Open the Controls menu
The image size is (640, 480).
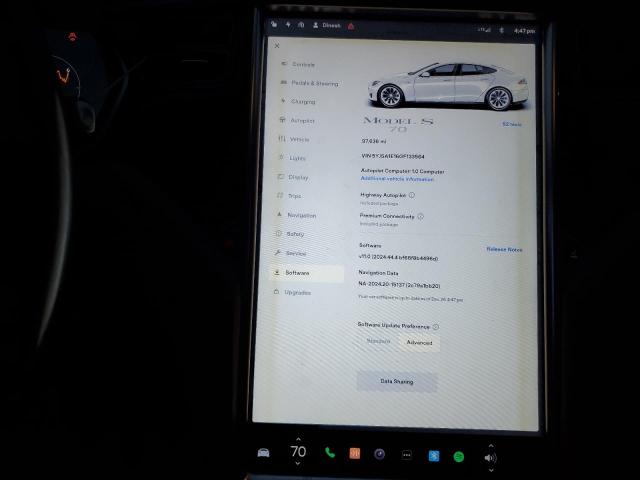click(298, 64)
